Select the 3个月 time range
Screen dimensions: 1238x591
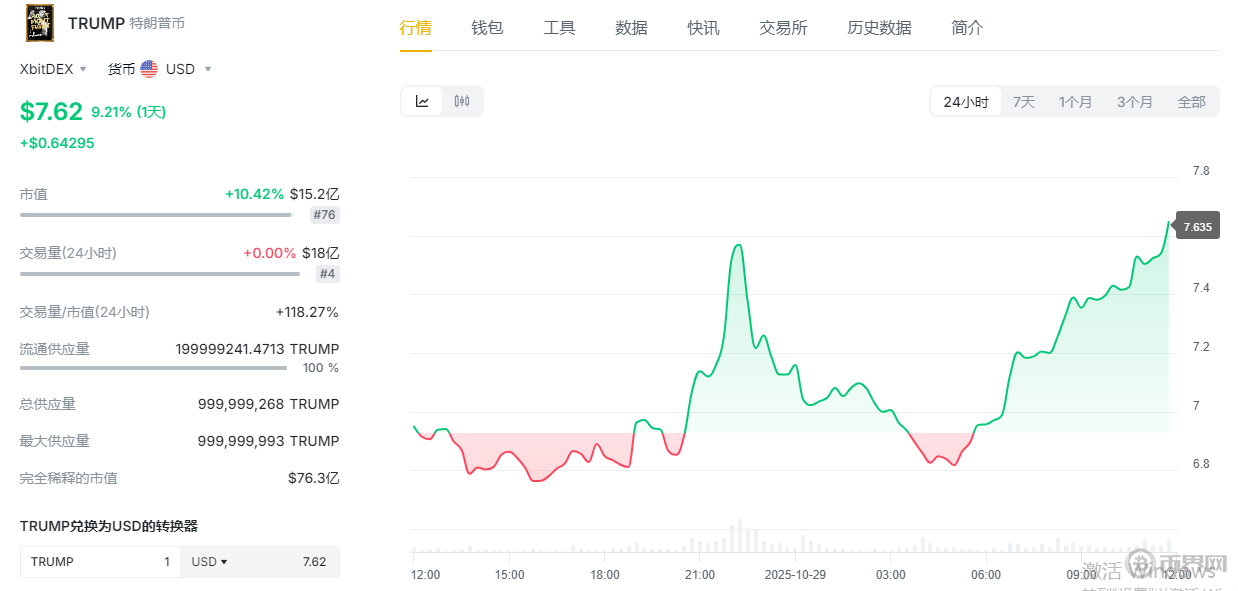point(1134,102)
